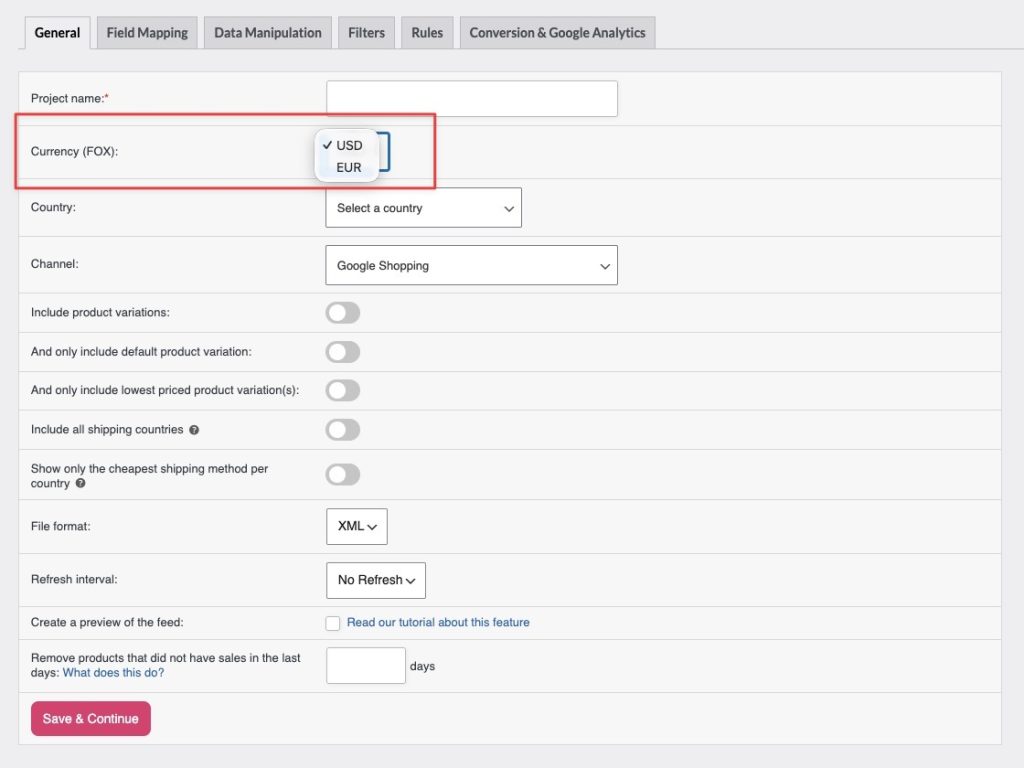Viewport: 1024px width, 768px height.
Task: Open the Country dropdown
Action: pos(423,208)
